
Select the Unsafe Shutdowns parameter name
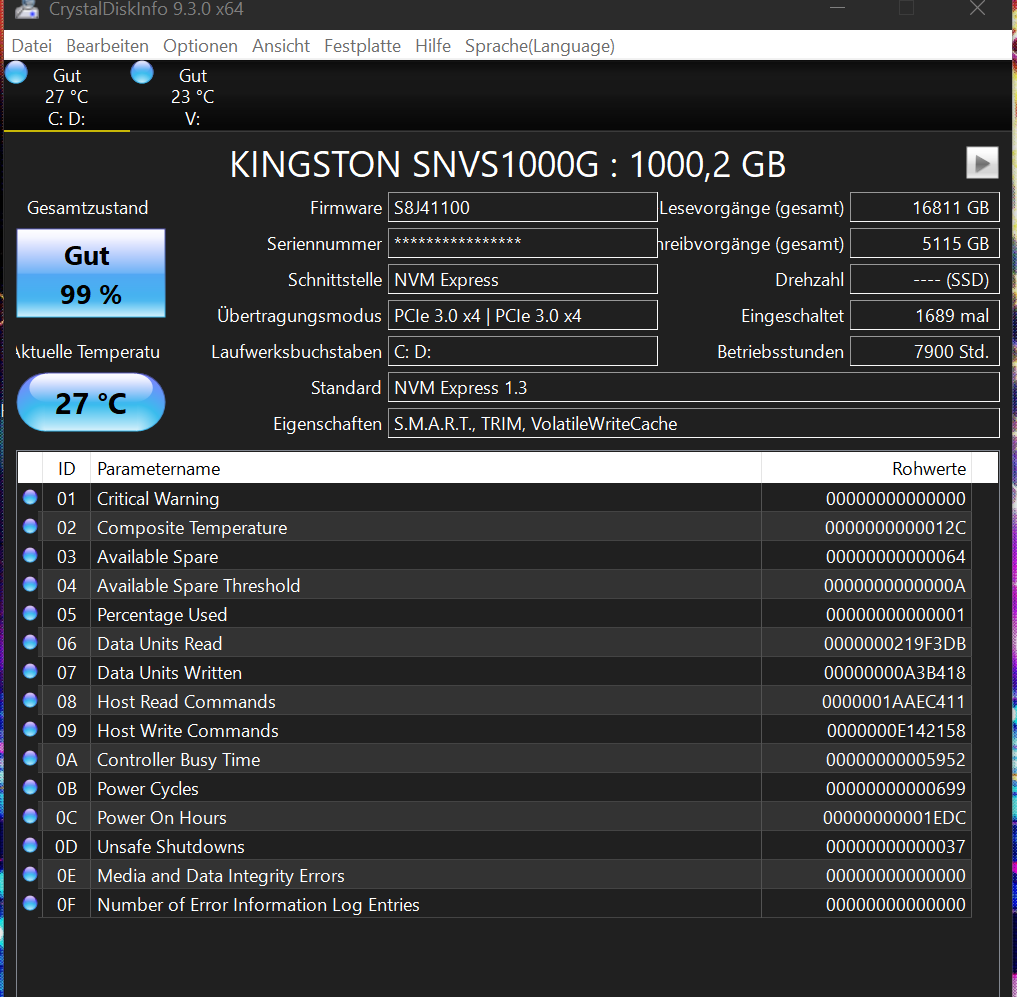pos(171,847)
